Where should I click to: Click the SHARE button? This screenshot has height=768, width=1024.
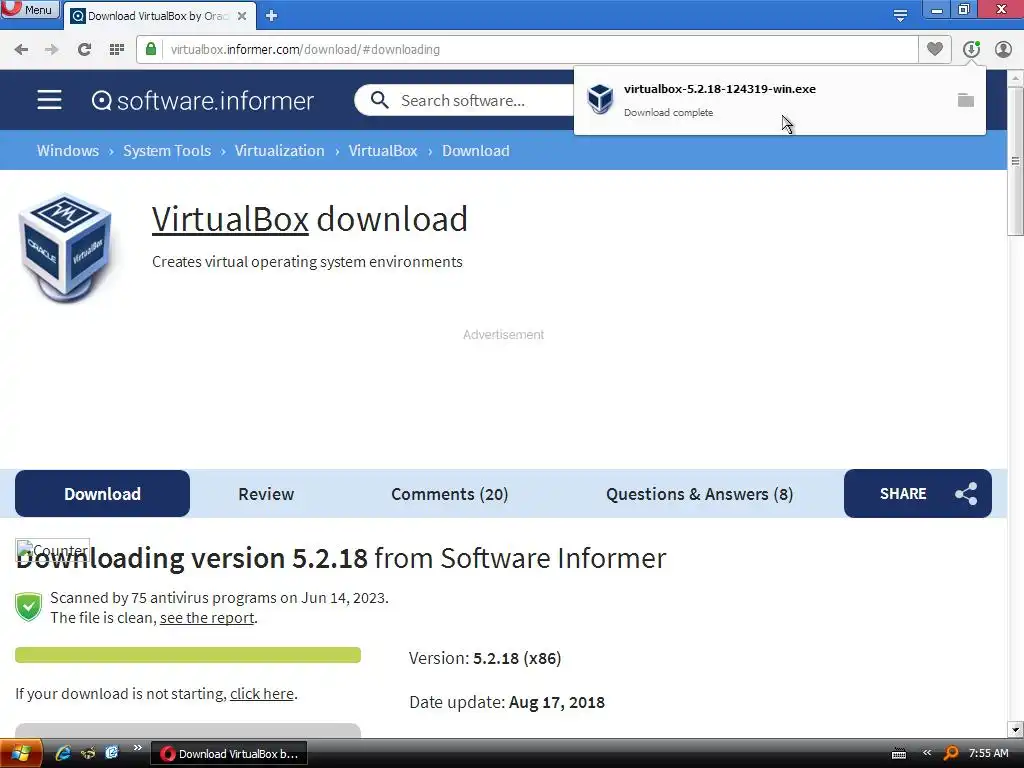point(918,494)
